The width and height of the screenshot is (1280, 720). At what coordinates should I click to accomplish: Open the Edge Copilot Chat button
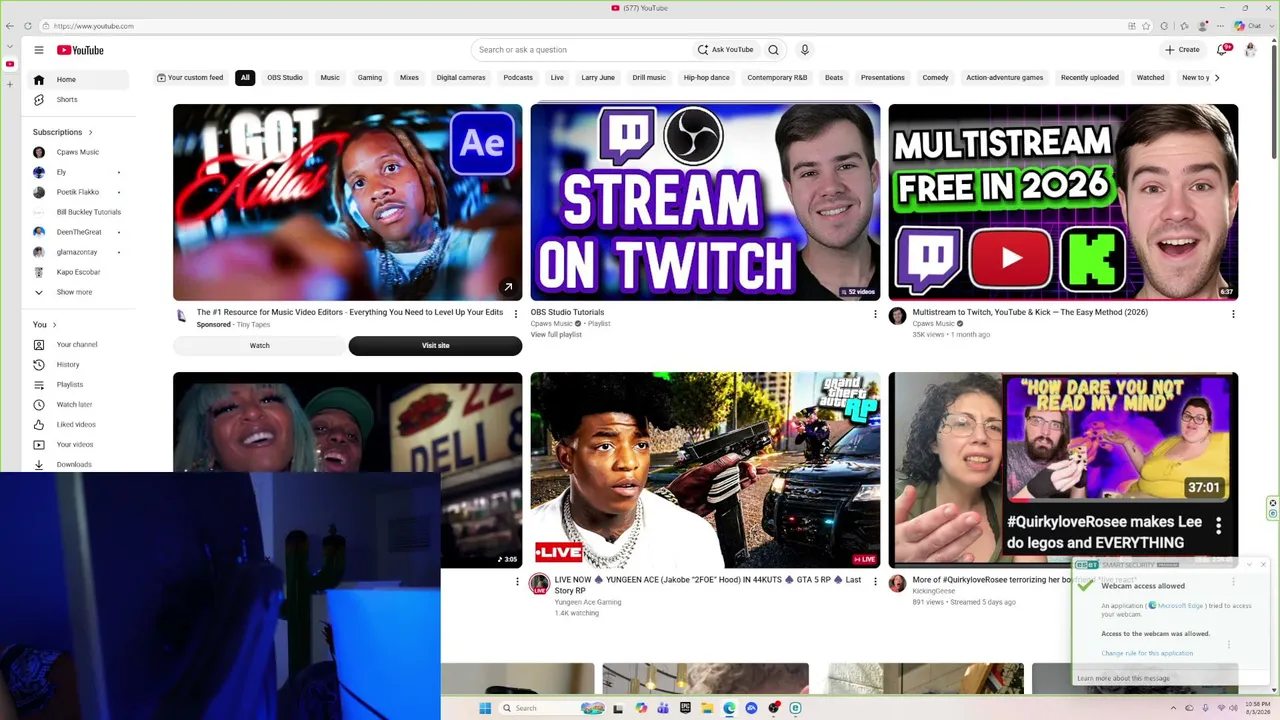1247,26
